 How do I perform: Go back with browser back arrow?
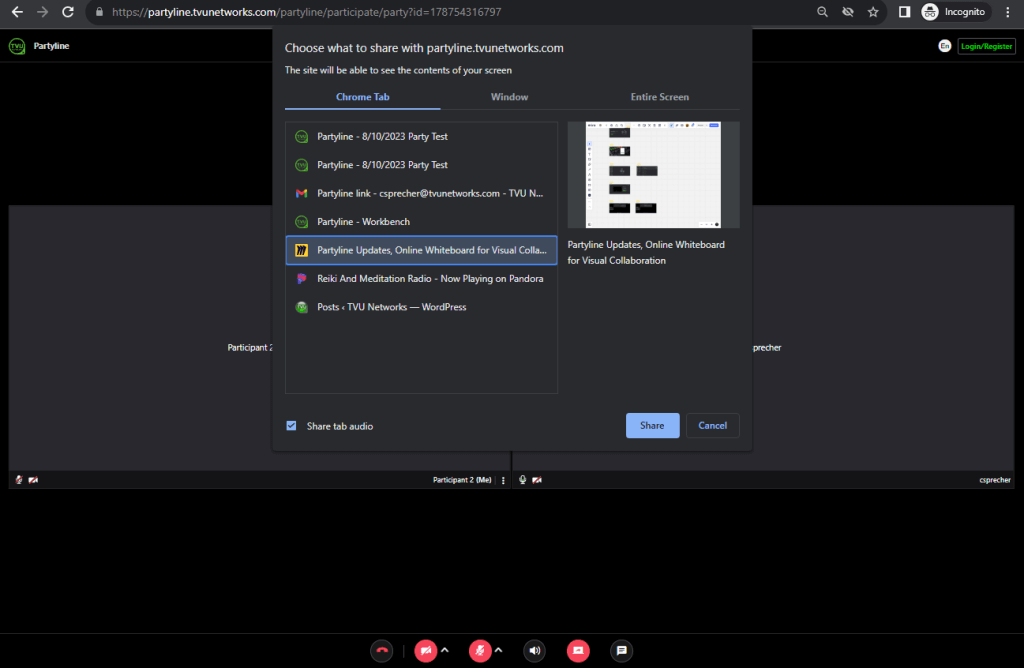tap(18, 12)
